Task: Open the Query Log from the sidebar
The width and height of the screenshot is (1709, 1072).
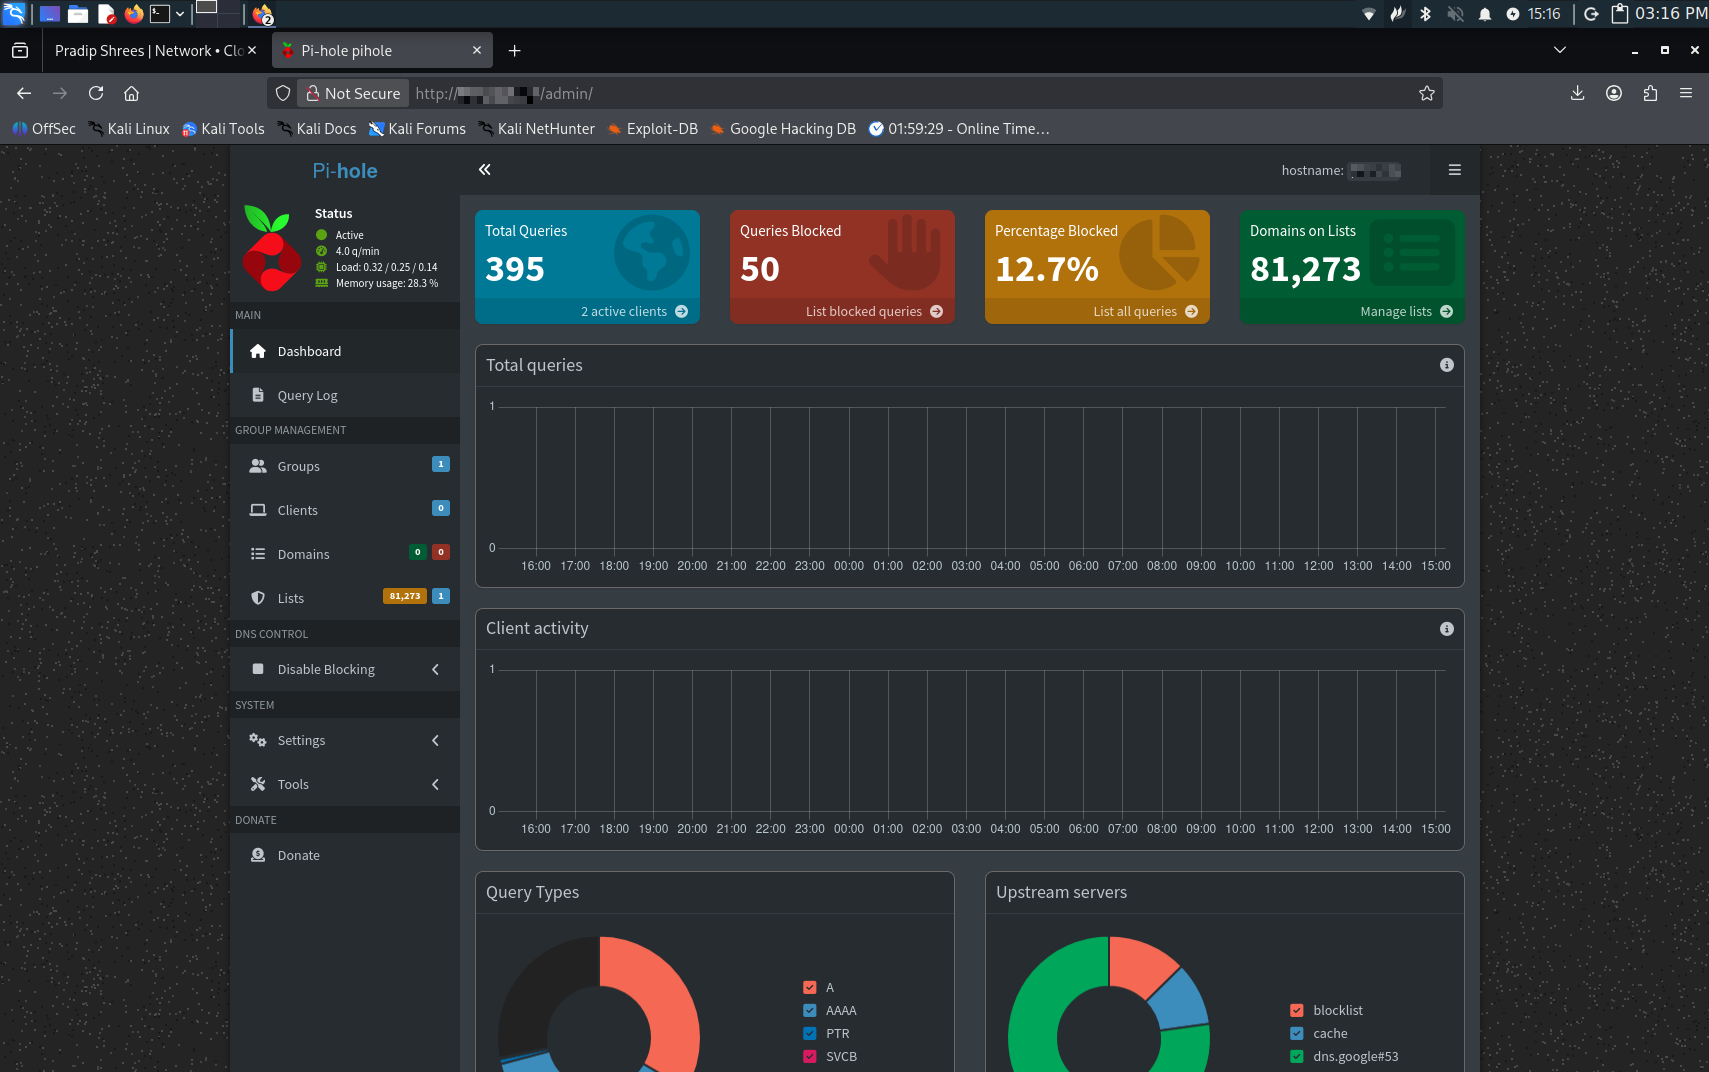Action: pyautogui.click(x=259, y=395)
